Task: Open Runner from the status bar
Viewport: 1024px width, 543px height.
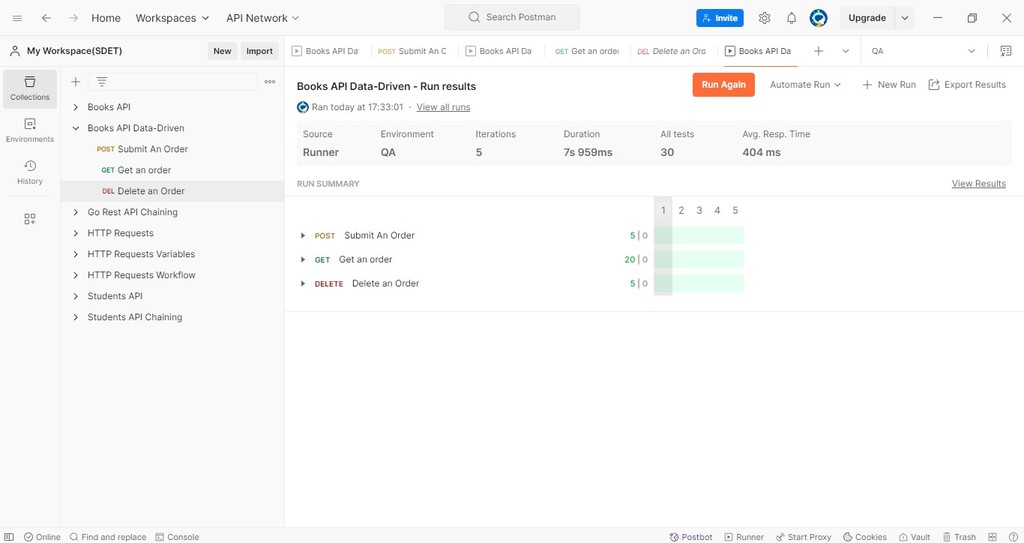Action: pos(744,537)
